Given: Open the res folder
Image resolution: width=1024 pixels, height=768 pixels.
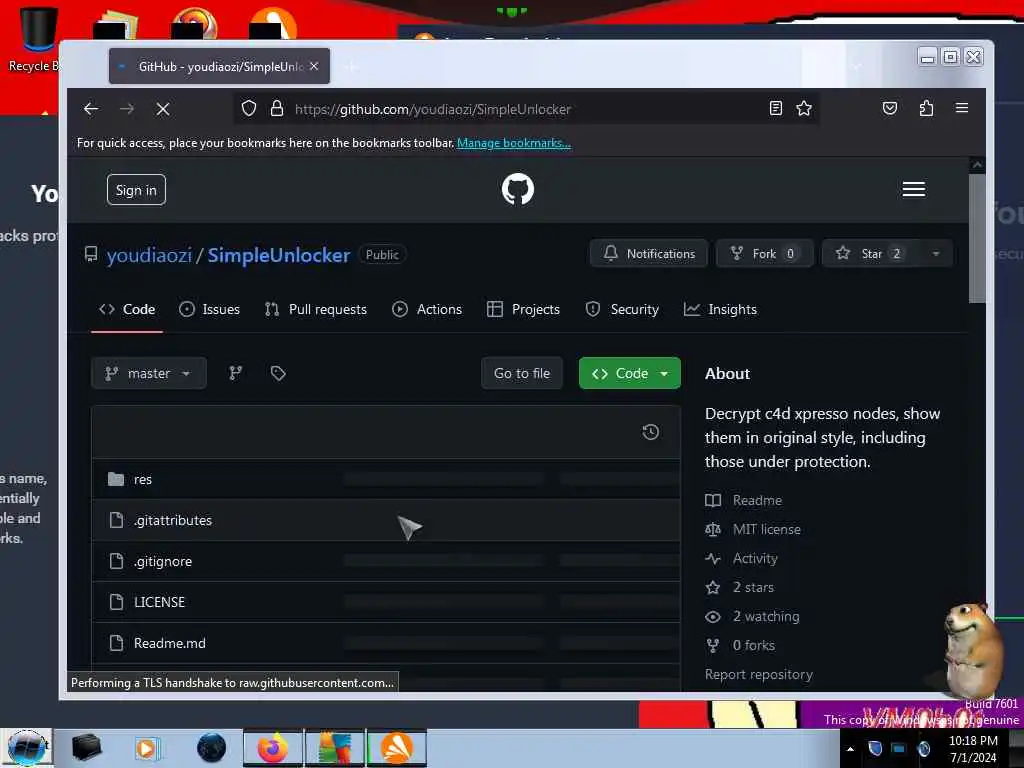Looking at the screenshot, I should point(142,479).
